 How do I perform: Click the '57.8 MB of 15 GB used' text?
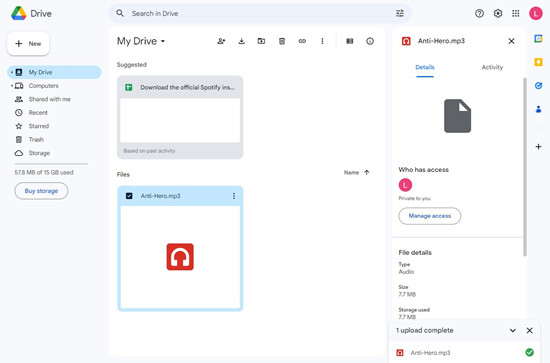click(x=44, y=172)
